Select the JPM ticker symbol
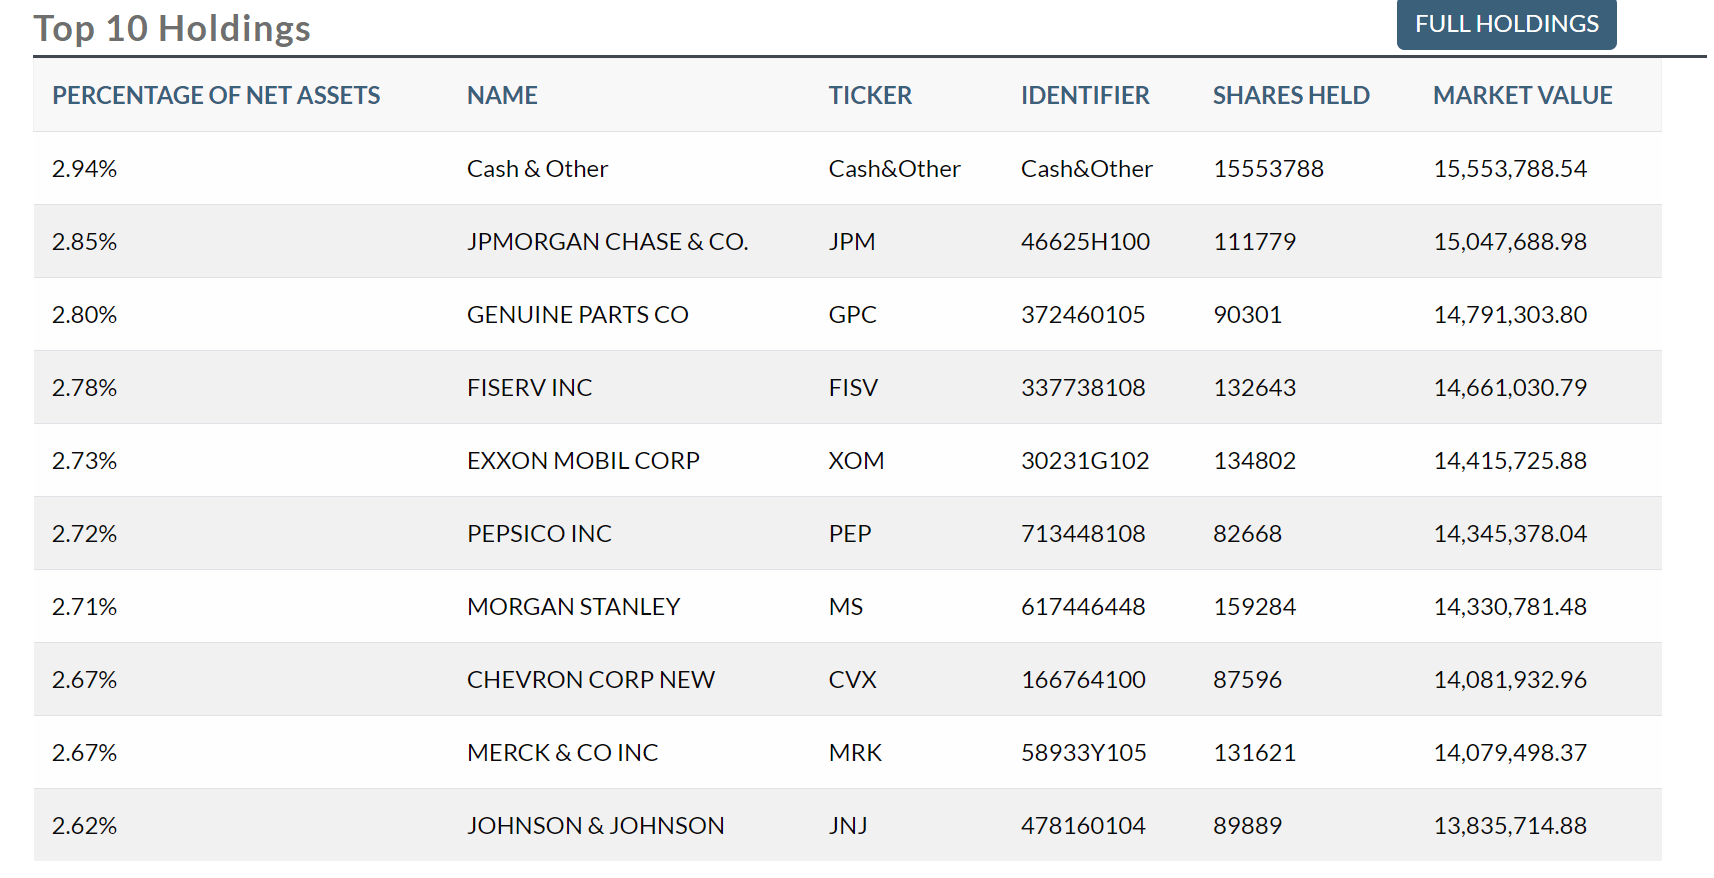 (853, 241)
